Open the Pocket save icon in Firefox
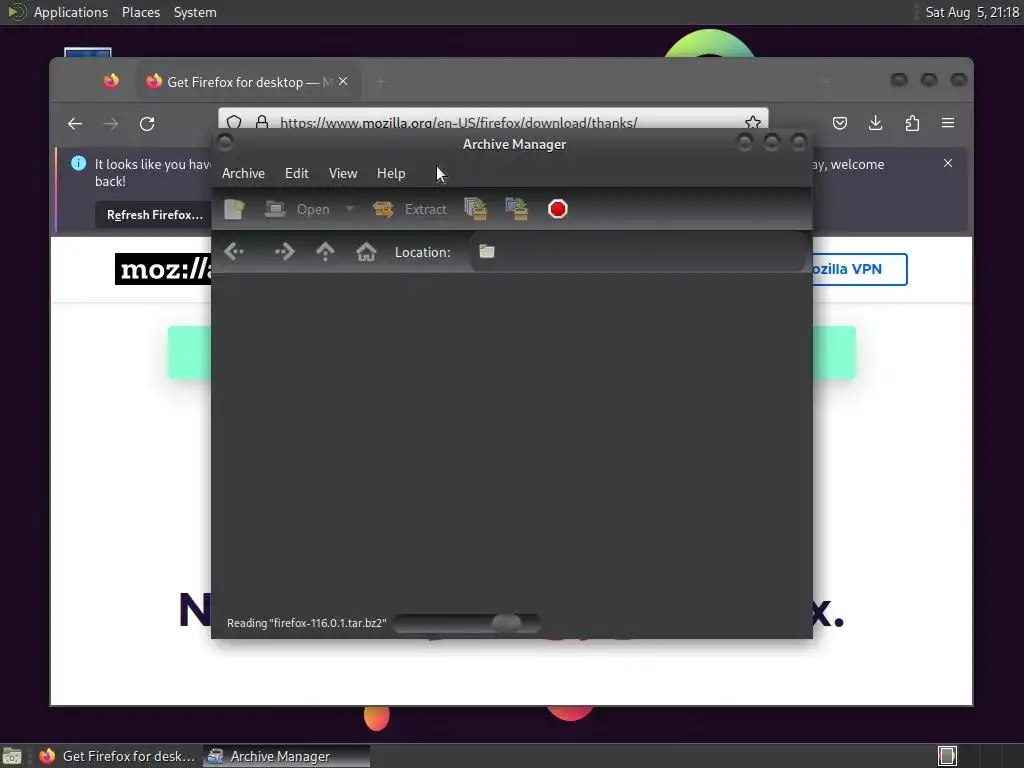 840,123
